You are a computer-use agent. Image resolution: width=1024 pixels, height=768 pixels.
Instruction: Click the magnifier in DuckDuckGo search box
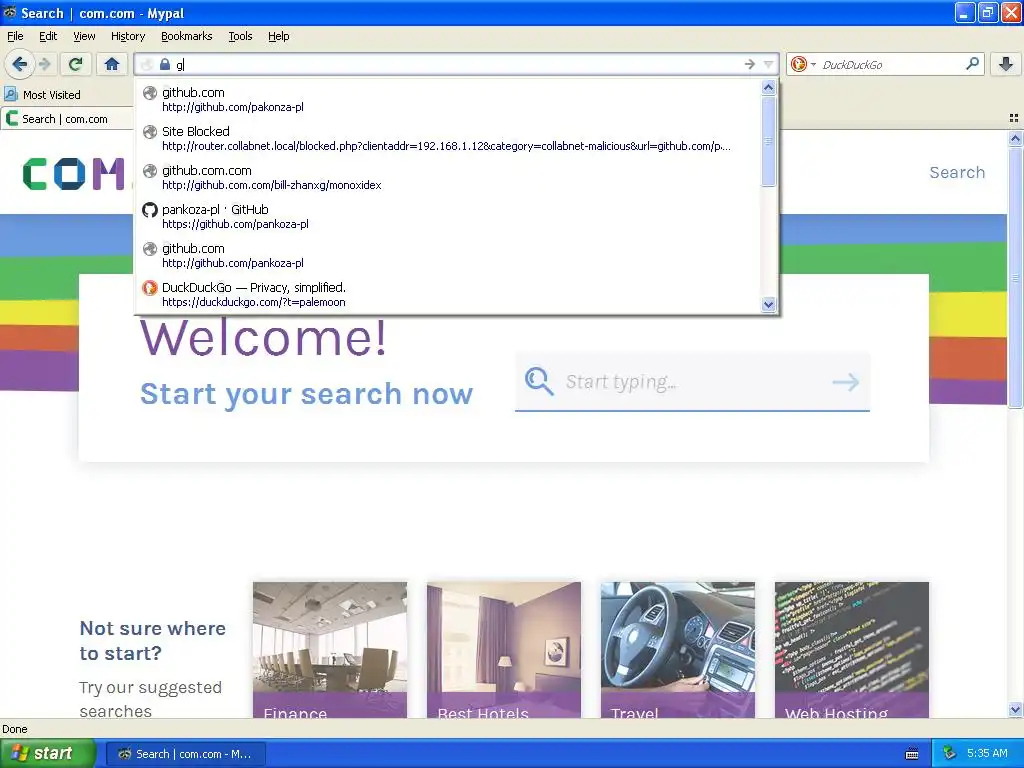[x=972, y=63]
